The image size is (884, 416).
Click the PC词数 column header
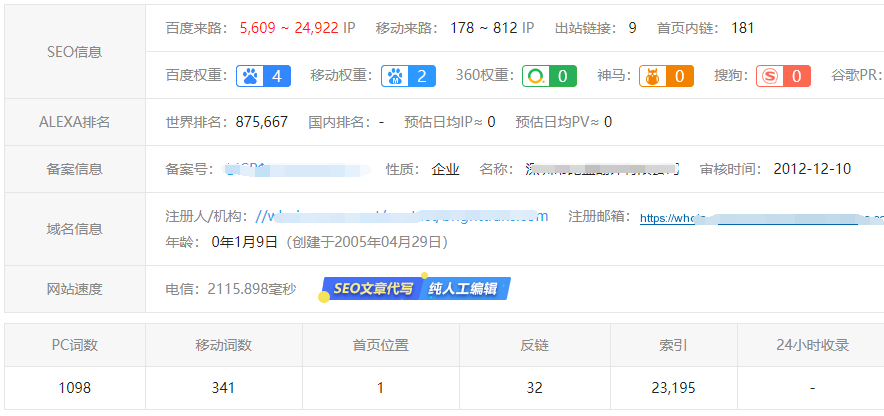[75, 345]
